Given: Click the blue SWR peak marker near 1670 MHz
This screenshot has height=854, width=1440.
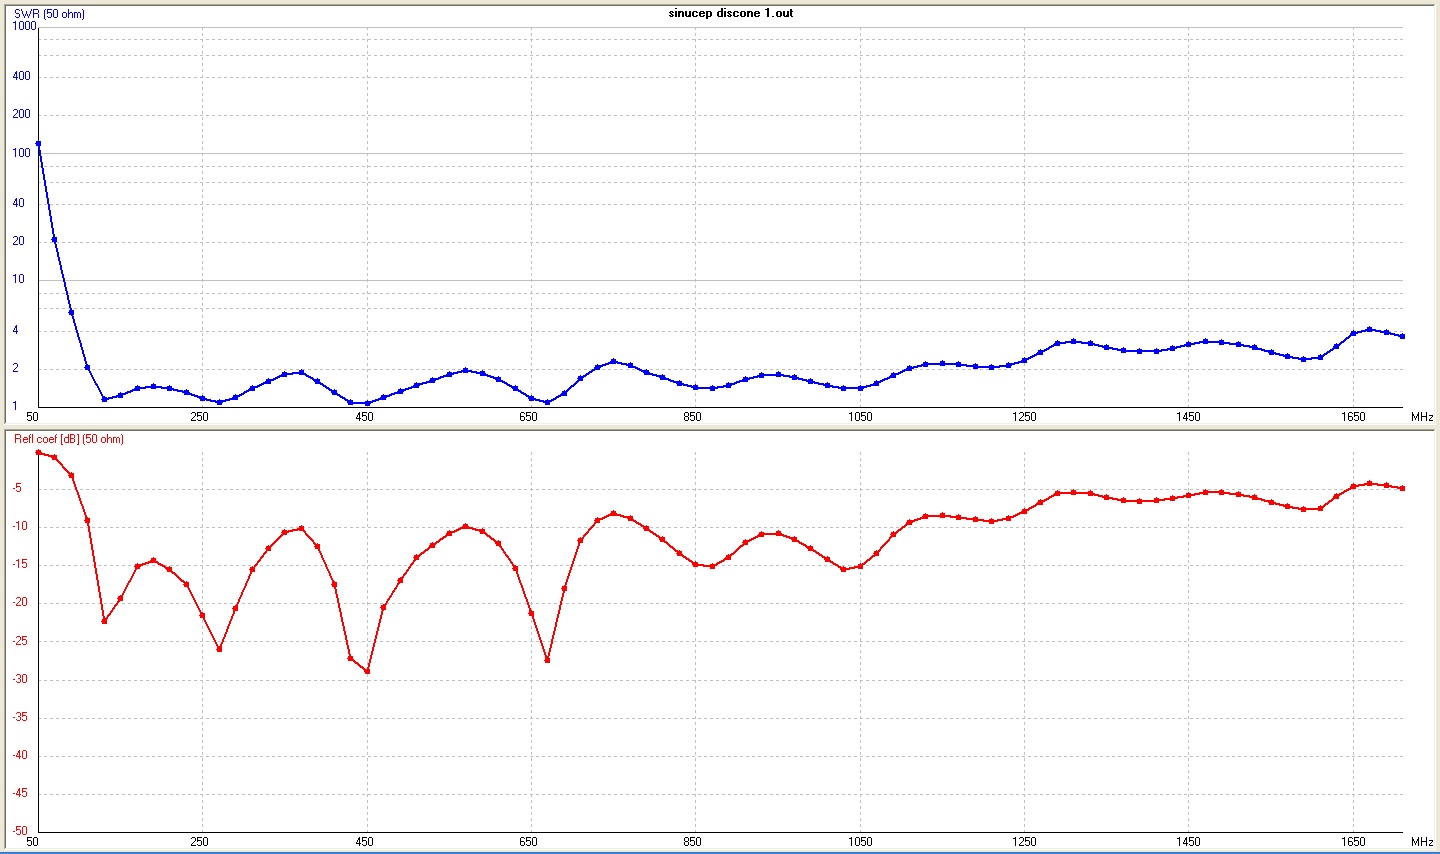Looking at the screenshot, I should coord(1369,329).
